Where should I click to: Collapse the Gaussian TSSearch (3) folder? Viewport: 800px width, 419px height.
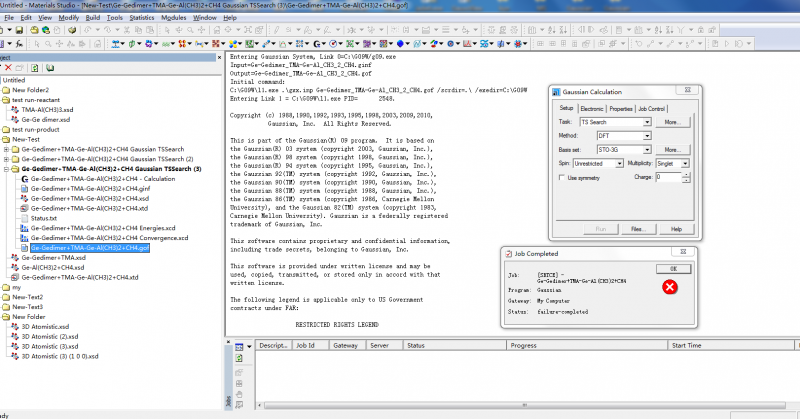7,169
